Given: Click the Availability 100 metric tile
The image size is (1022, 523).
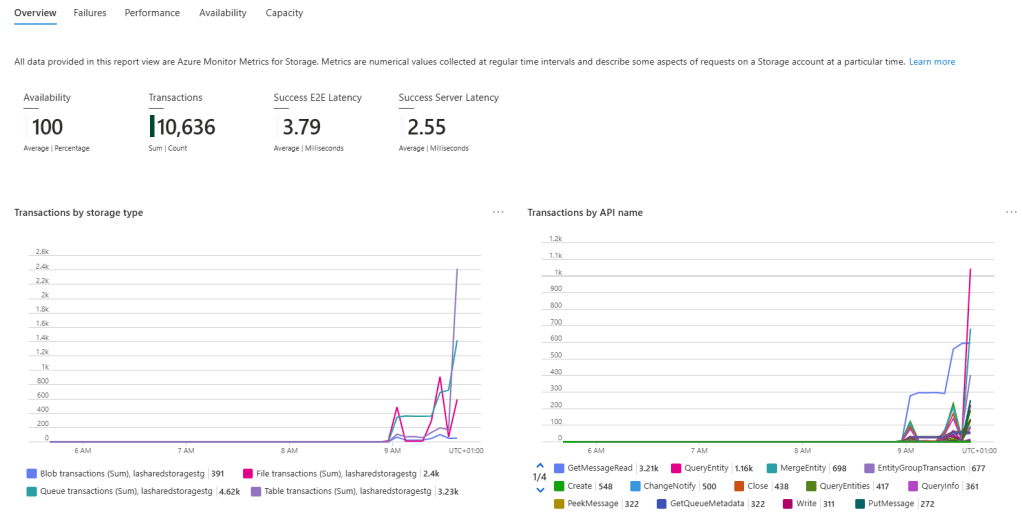Looking at the screenshot, I should coord(56,121).
